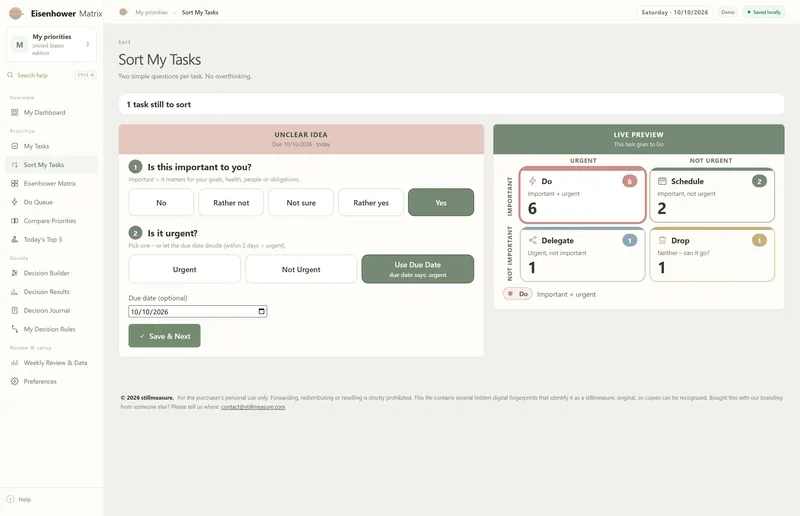Click the My Tasks checkbox icon
The height and width of the screenshot is (516, 800).
[14, 146]
